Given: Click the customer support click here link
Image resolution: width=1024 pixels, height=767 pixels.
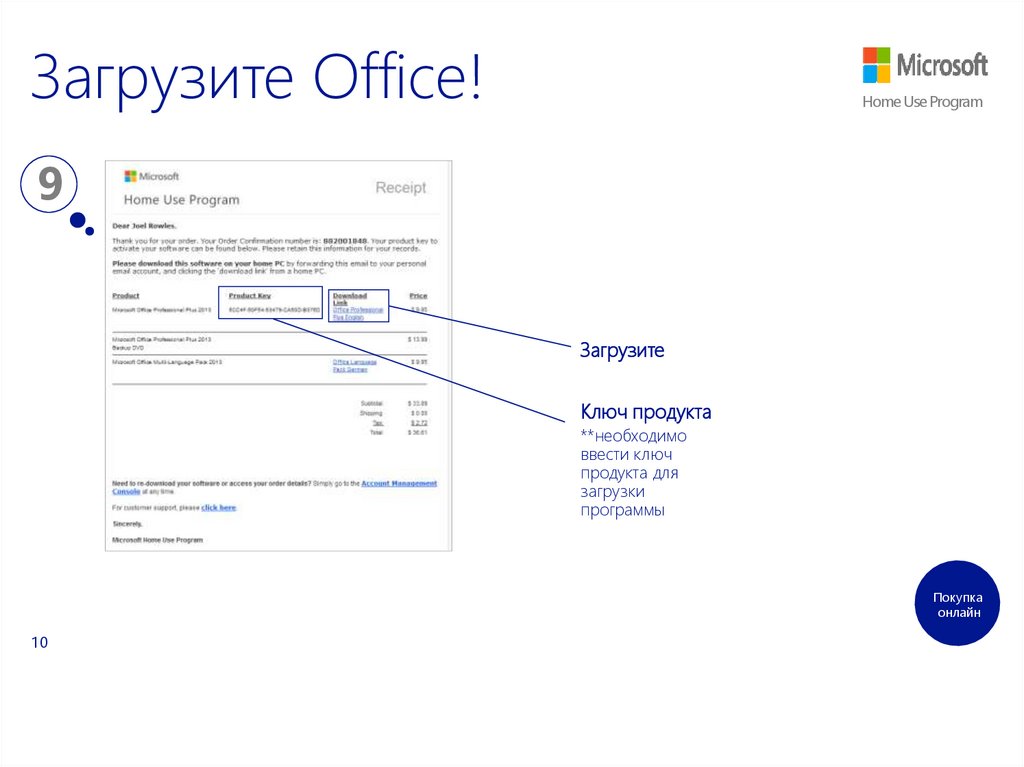Looking at the screenshot, I should pos(218,508).
